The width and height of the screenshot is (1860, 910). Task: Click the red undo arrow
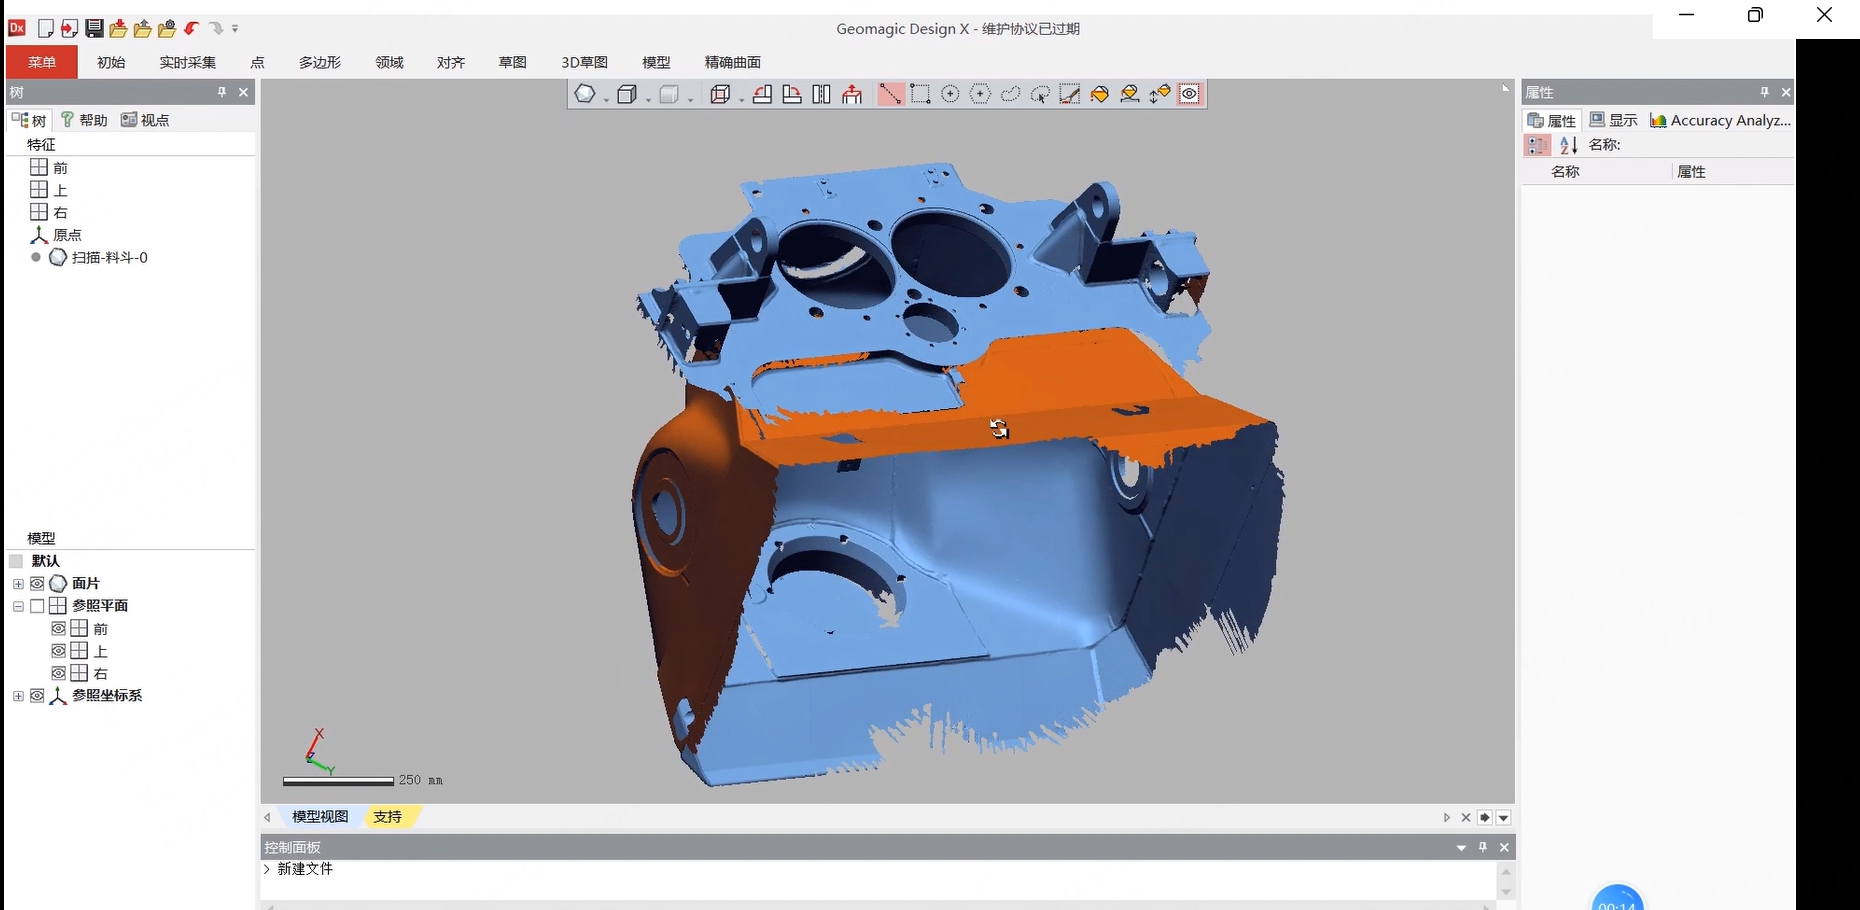coord(191,29)
